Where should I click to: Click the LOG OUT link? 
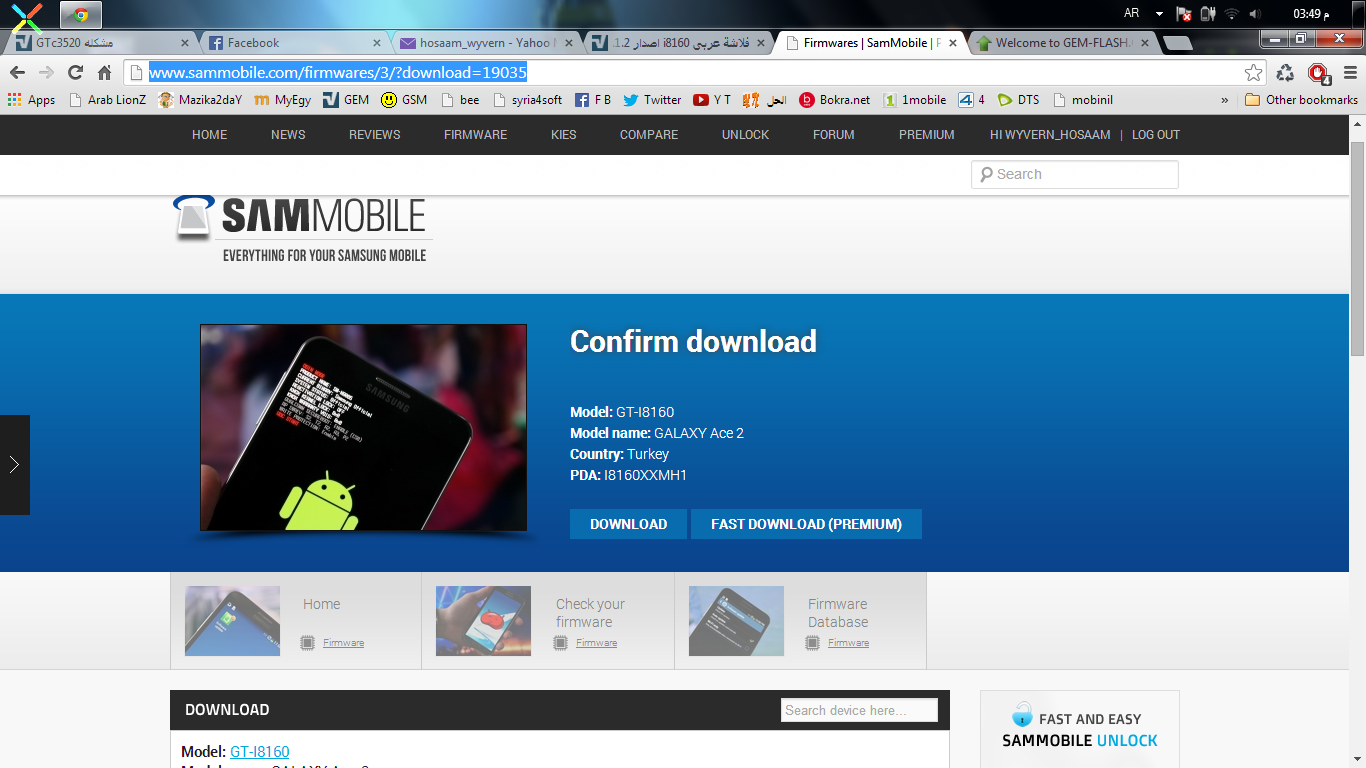tap(1156, 135)
